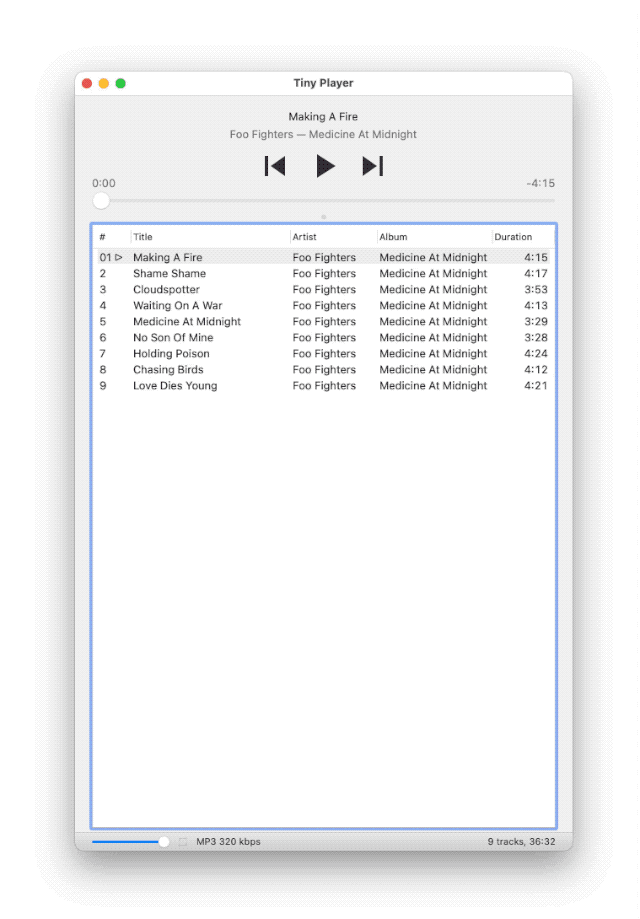Skip to the next track
The width and height of the screenshot is (640, 919).
373,166
